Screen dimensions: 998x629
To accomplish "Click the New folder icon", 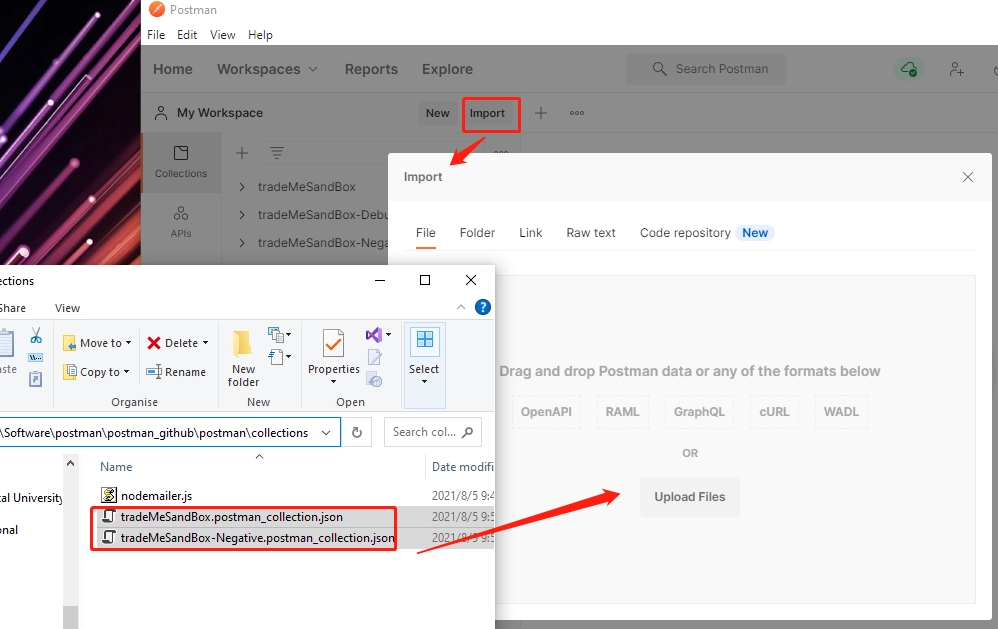I will pyautogui.click(x=242, y=344).
